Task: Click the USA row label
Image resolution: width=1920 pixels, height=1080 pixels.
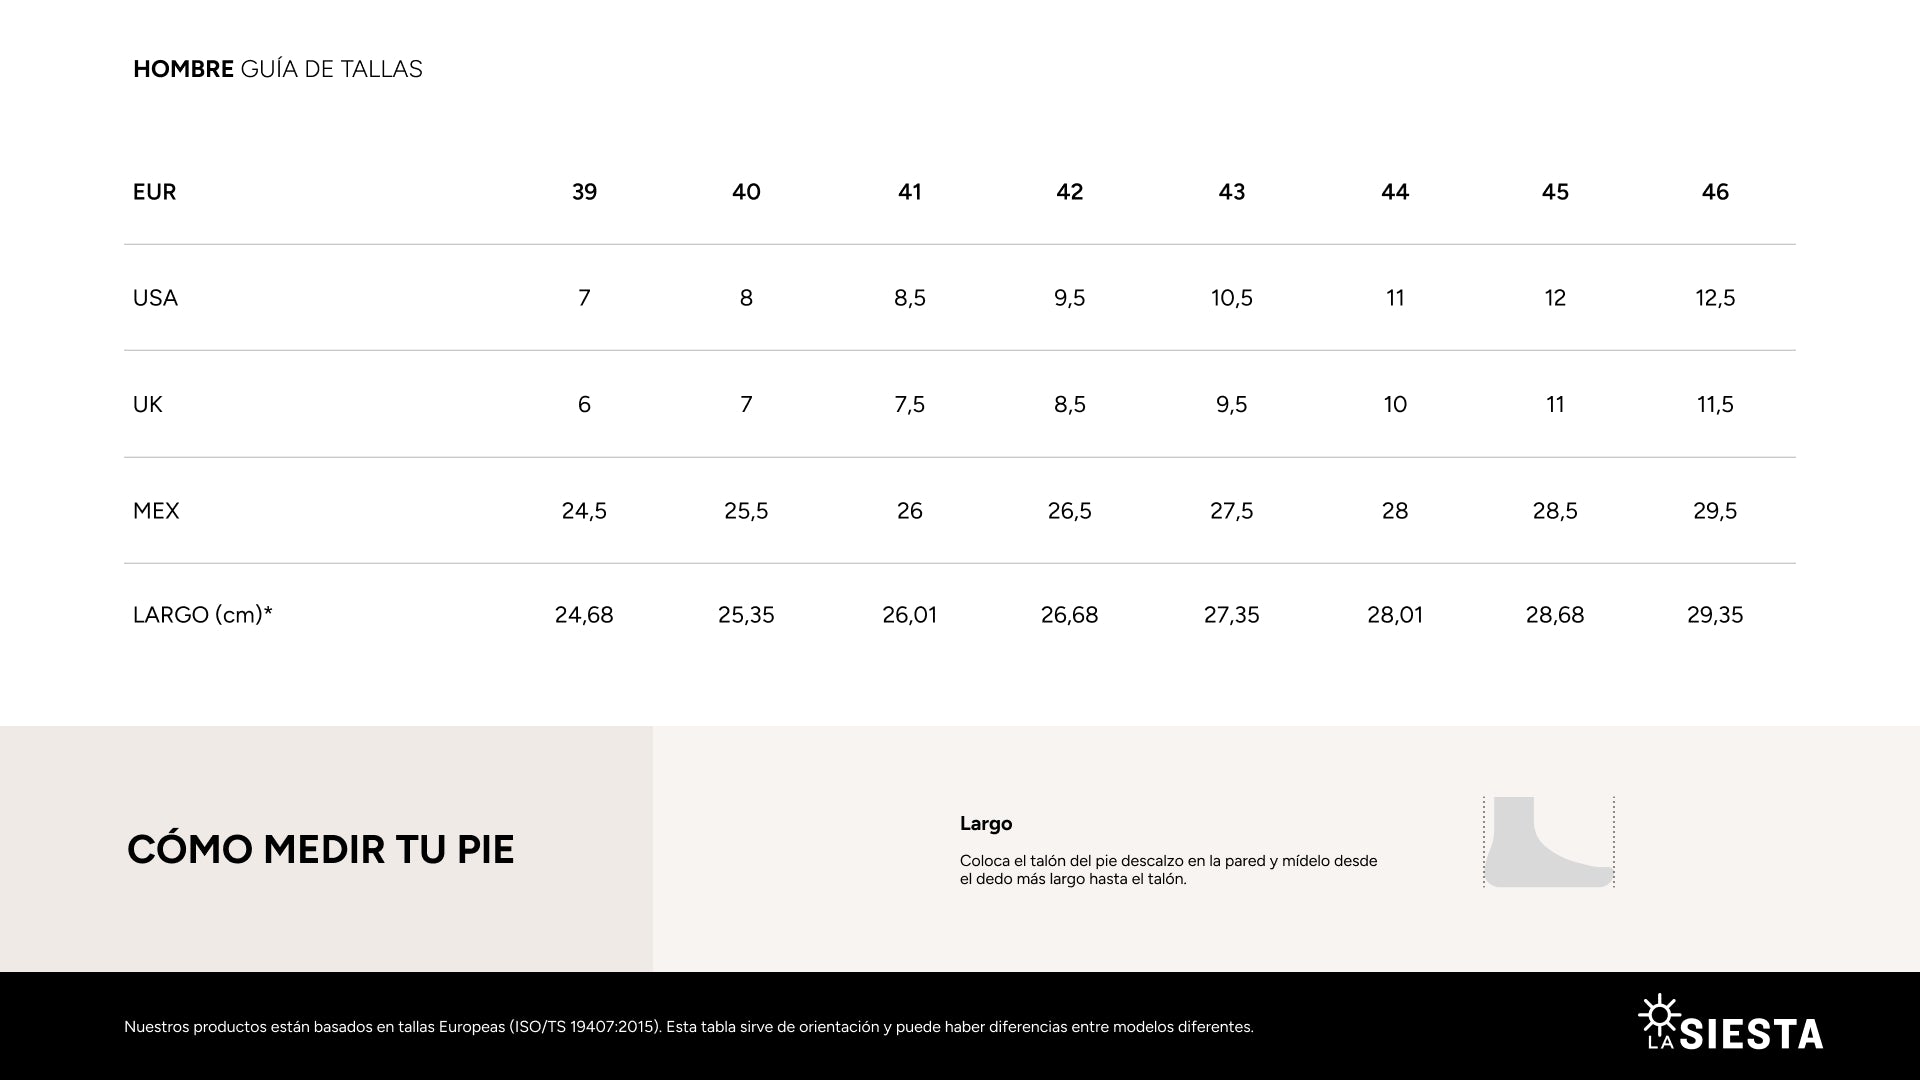Action: [x=155, y=298]
